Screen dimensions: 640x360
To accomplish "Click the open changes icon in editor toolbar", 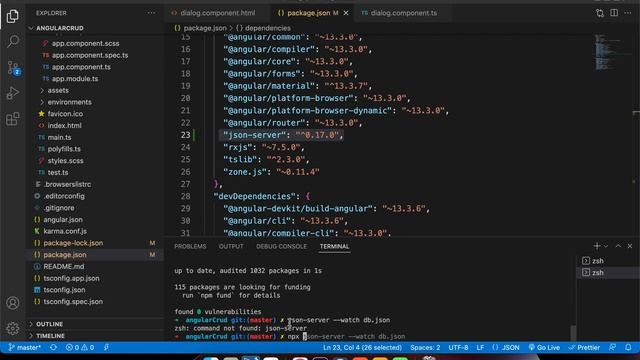I will click(x=600, y=13).
